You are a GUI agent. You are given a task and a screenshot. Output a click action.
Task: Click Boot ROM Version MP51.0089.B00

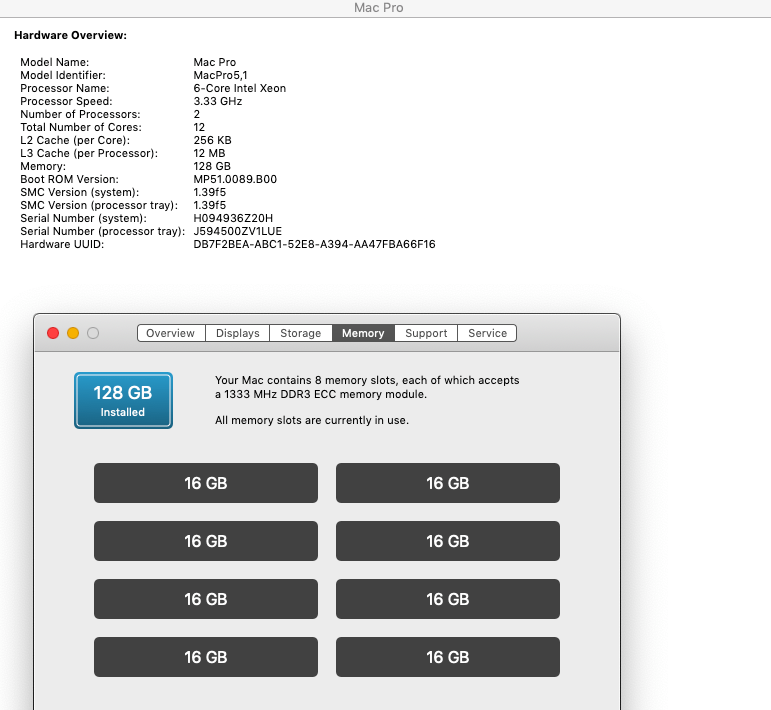[x=235, y=179]
